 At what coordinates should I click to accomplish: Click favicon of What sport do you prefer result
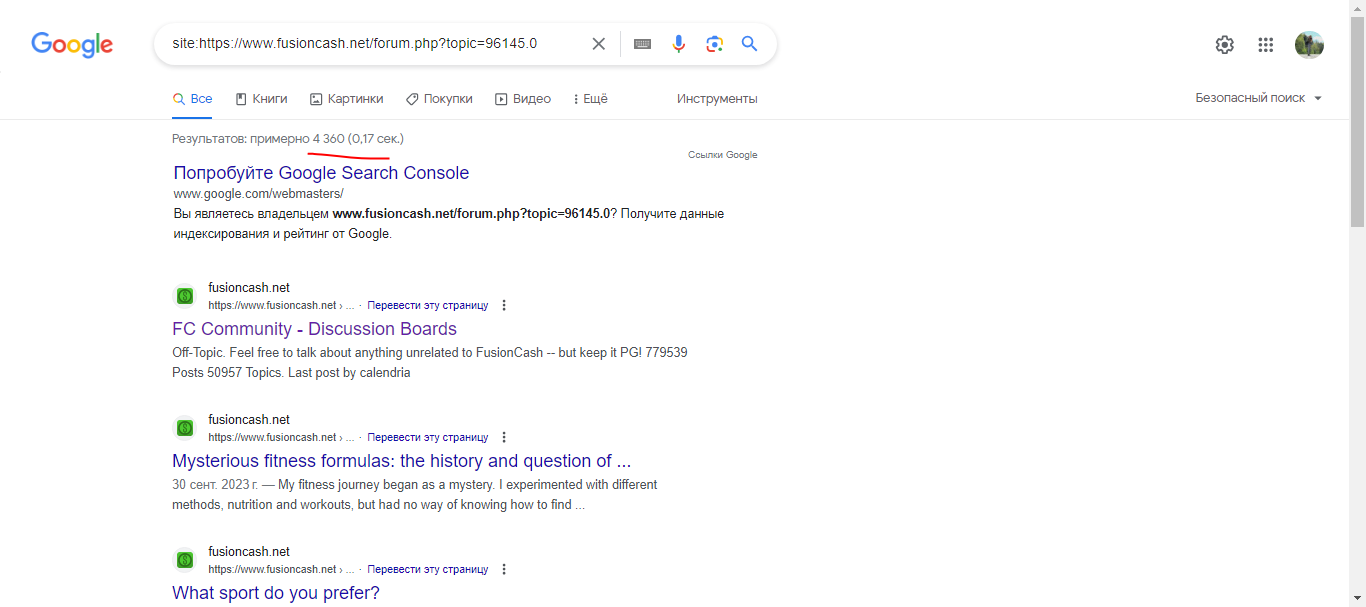[185, 560]
